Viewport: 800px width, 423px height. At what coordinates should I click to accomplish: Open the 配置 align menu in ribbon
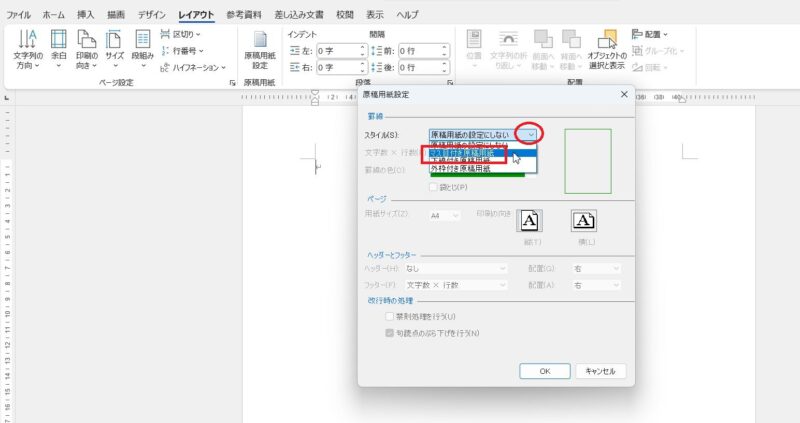tap(650, 34)
